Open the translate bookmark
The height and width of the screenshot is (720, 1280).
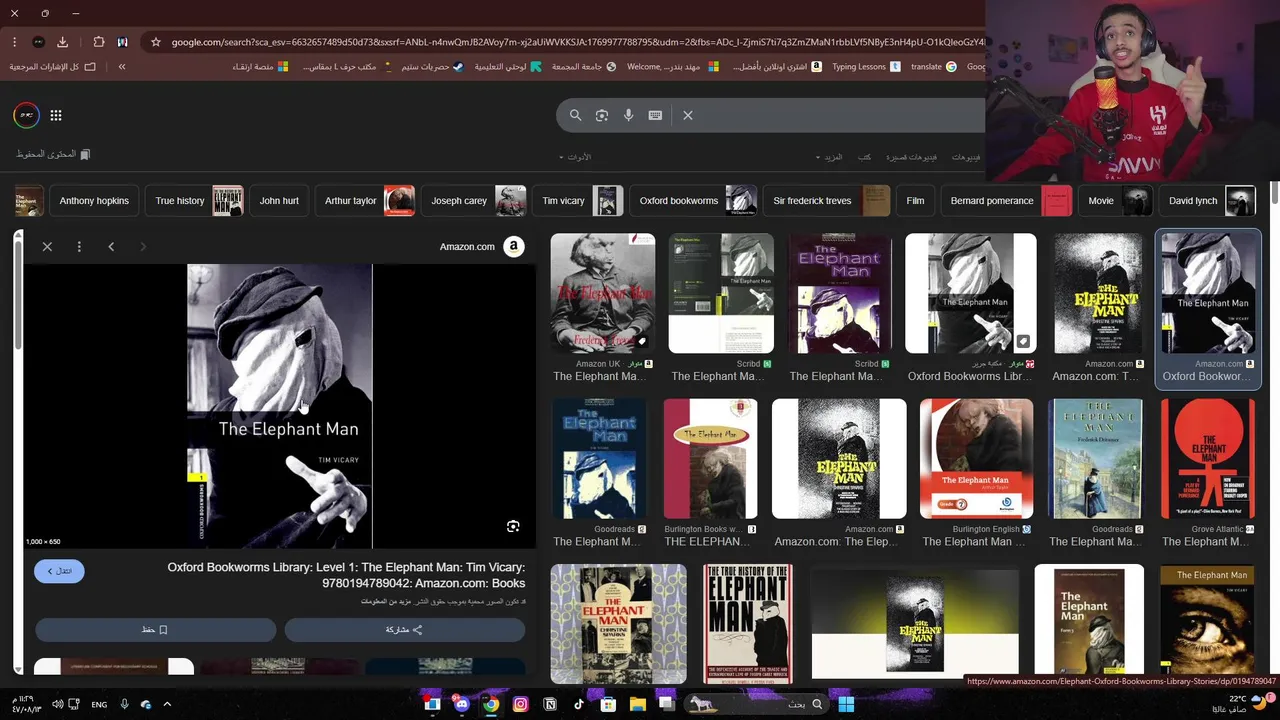tap(933, 66)
